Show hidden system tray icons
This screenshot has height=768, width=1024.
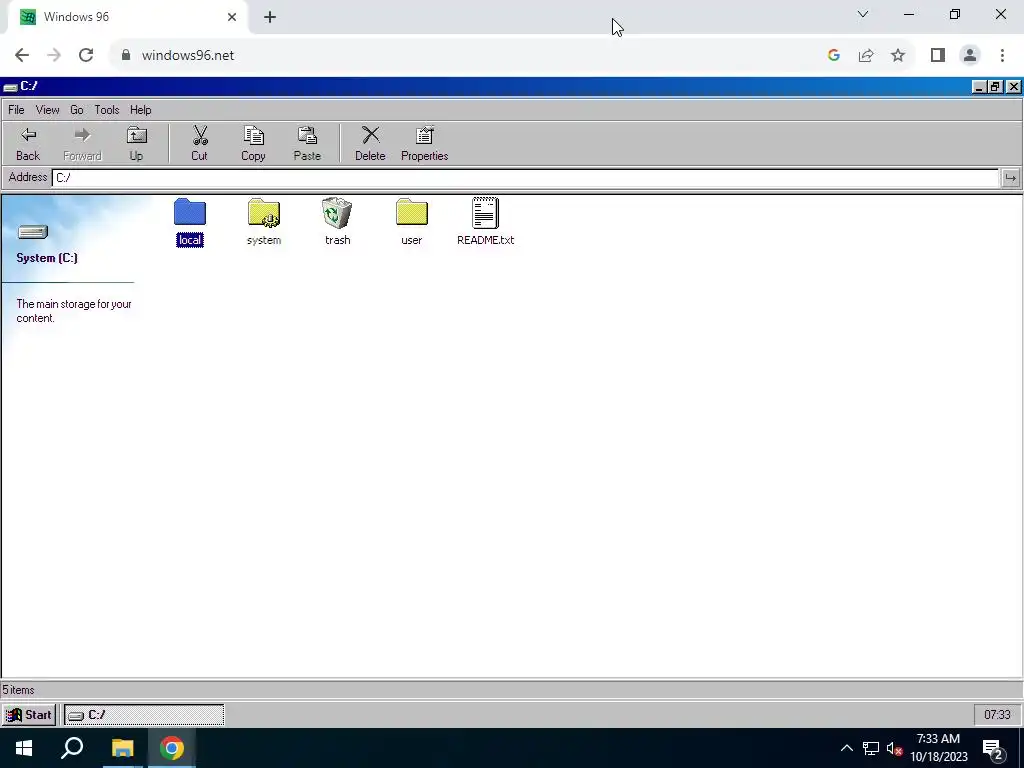846,748
